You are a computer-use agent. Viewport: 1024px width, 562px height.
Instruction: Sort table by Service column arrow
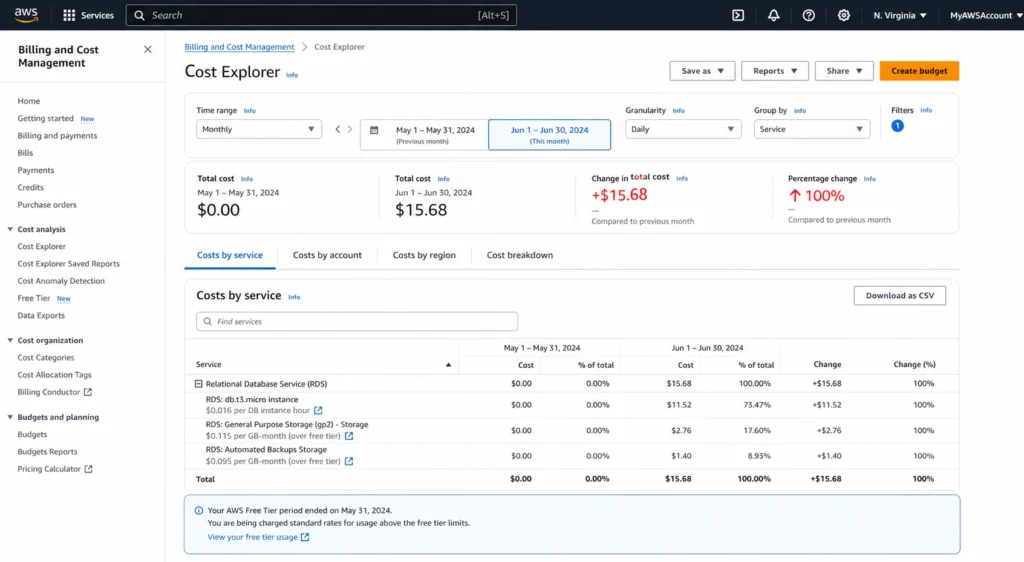tap(448, 365)
